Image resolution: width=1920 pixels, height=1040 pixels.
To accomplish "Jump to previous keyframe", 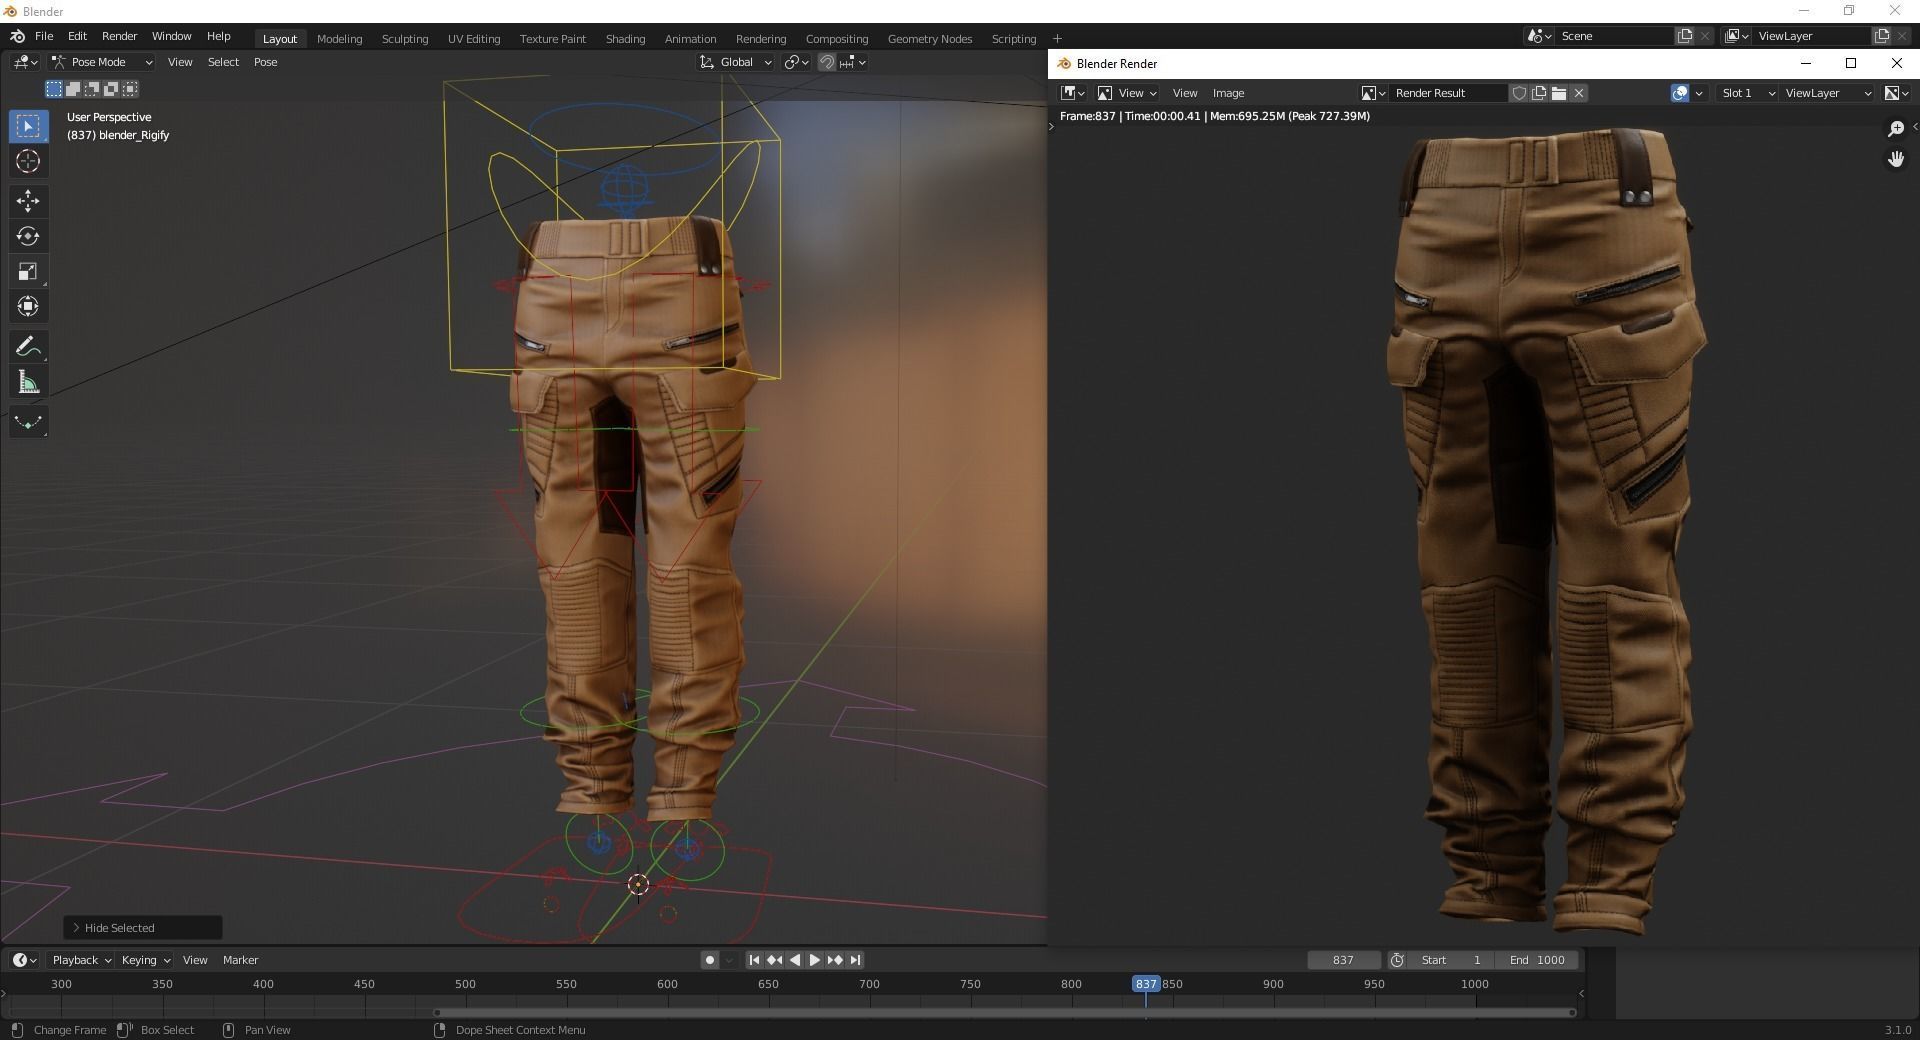I will tap(774, 960).
